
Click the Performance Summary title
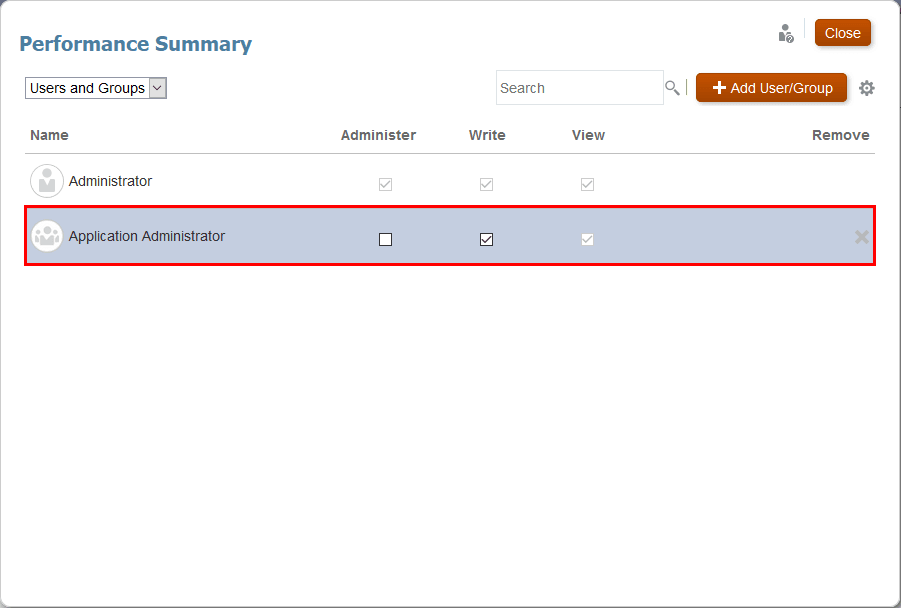click(x=136, y=44)
